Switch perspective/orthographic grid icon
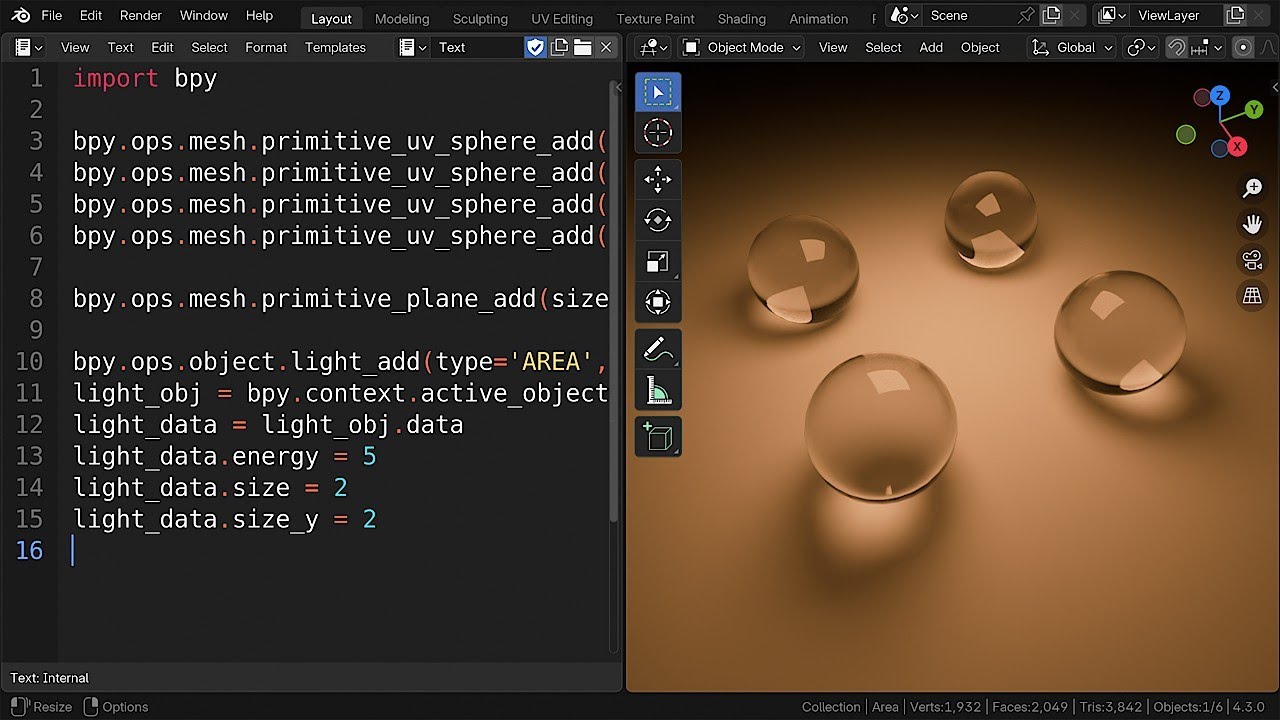1280x720 pixels. point(1252,296)
